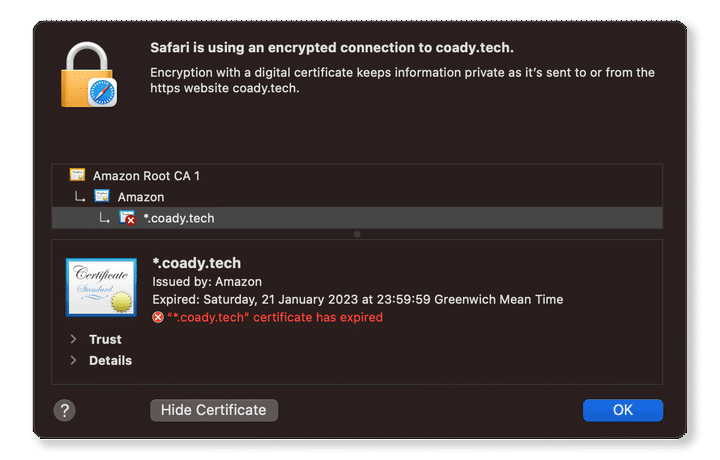Click the Expired date line text
This screenshot has width=720, height=460.
[x=358, y=299]
